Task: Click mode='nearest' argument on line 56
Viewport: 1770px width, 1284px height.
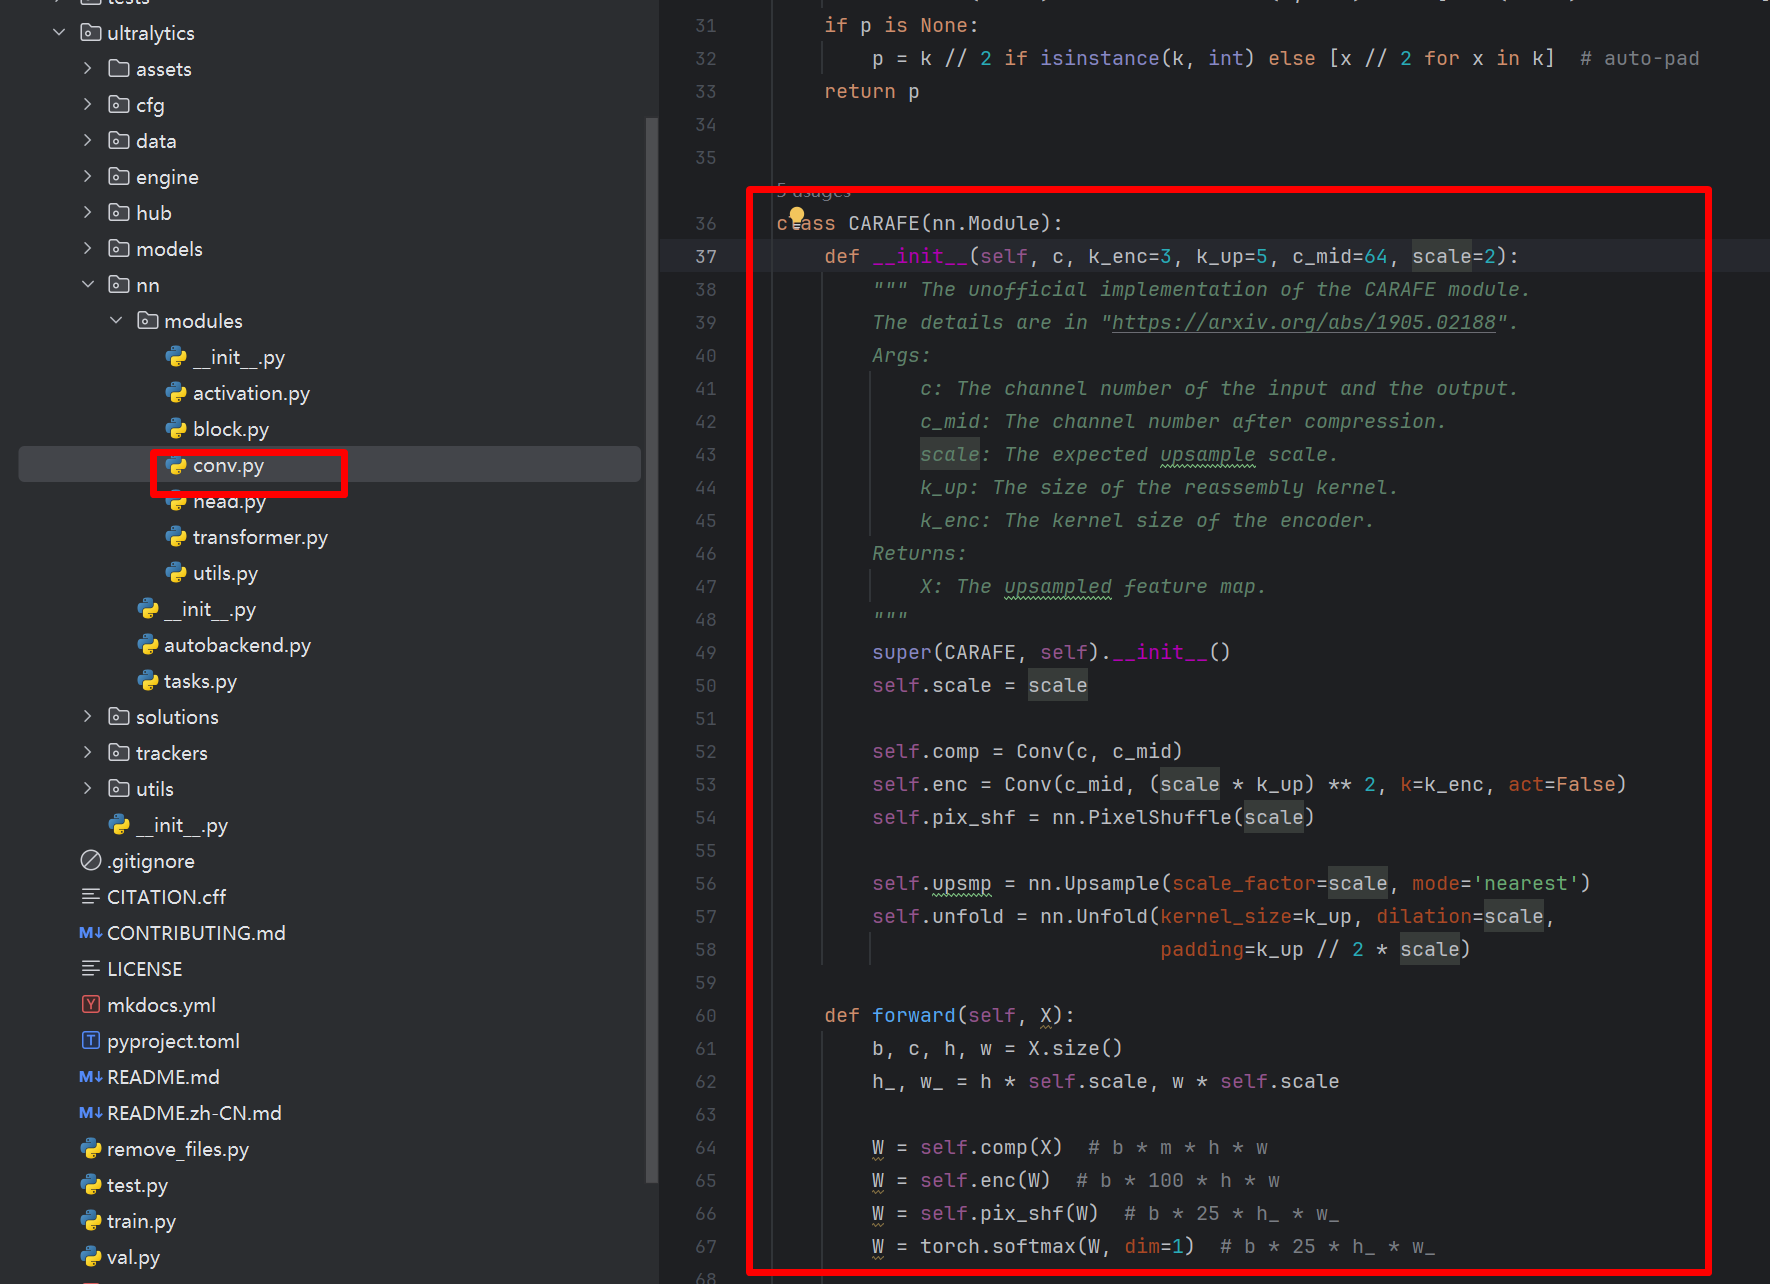Action: coord(1495,883)
